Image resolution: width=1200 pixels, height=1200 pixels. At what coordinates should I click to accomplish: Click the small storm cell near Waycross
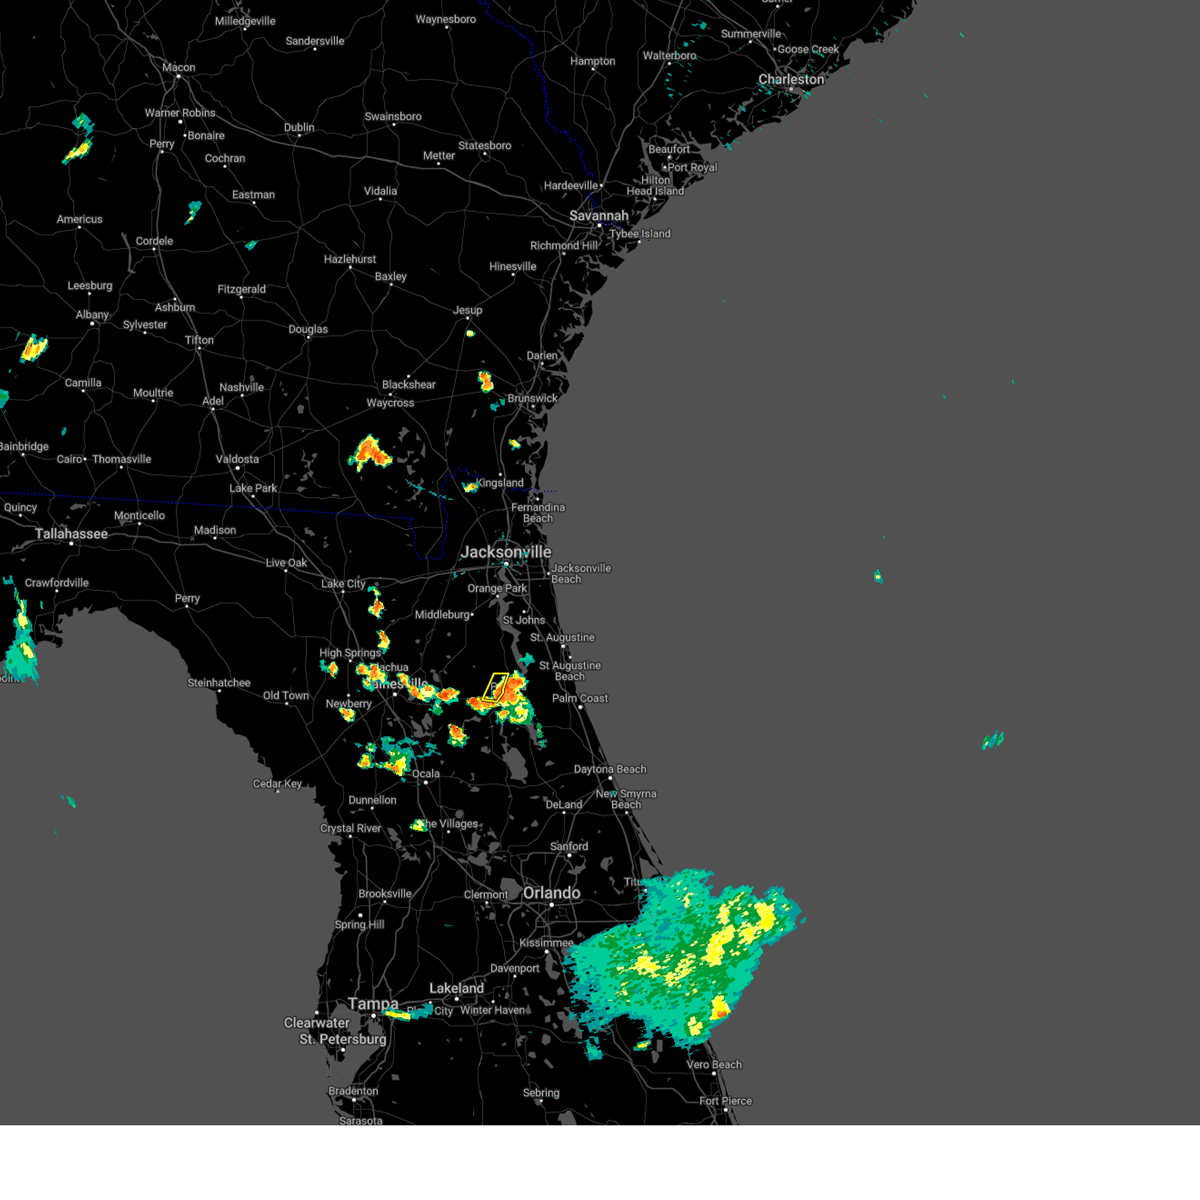[368, 452]
